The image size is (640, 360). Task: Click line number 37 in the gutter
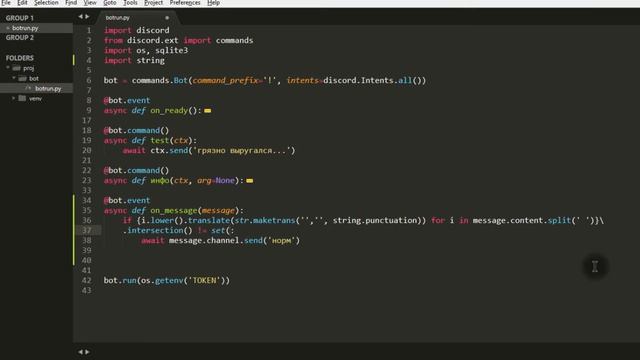pos(87,230)
